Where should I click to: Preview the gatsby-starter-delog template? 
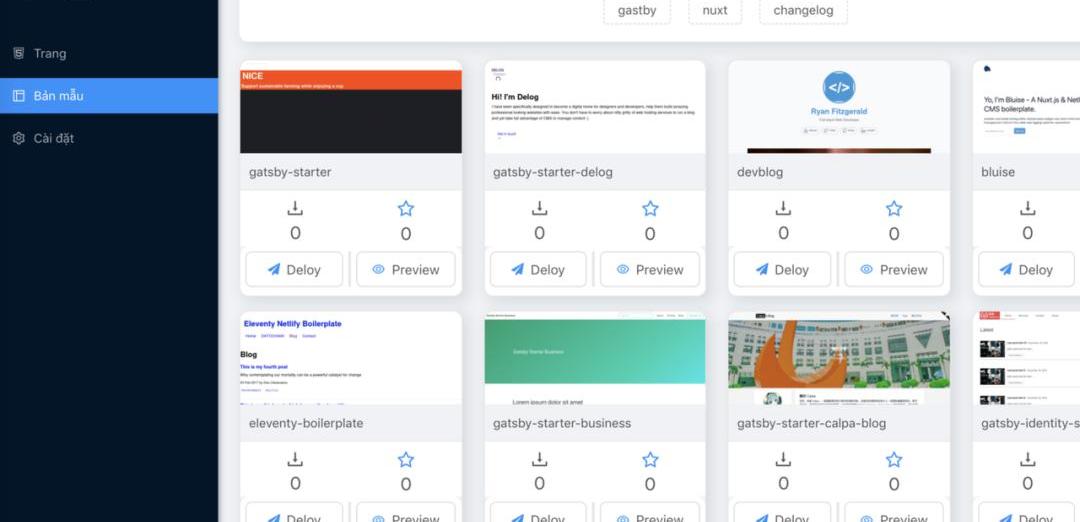point(648,270)
